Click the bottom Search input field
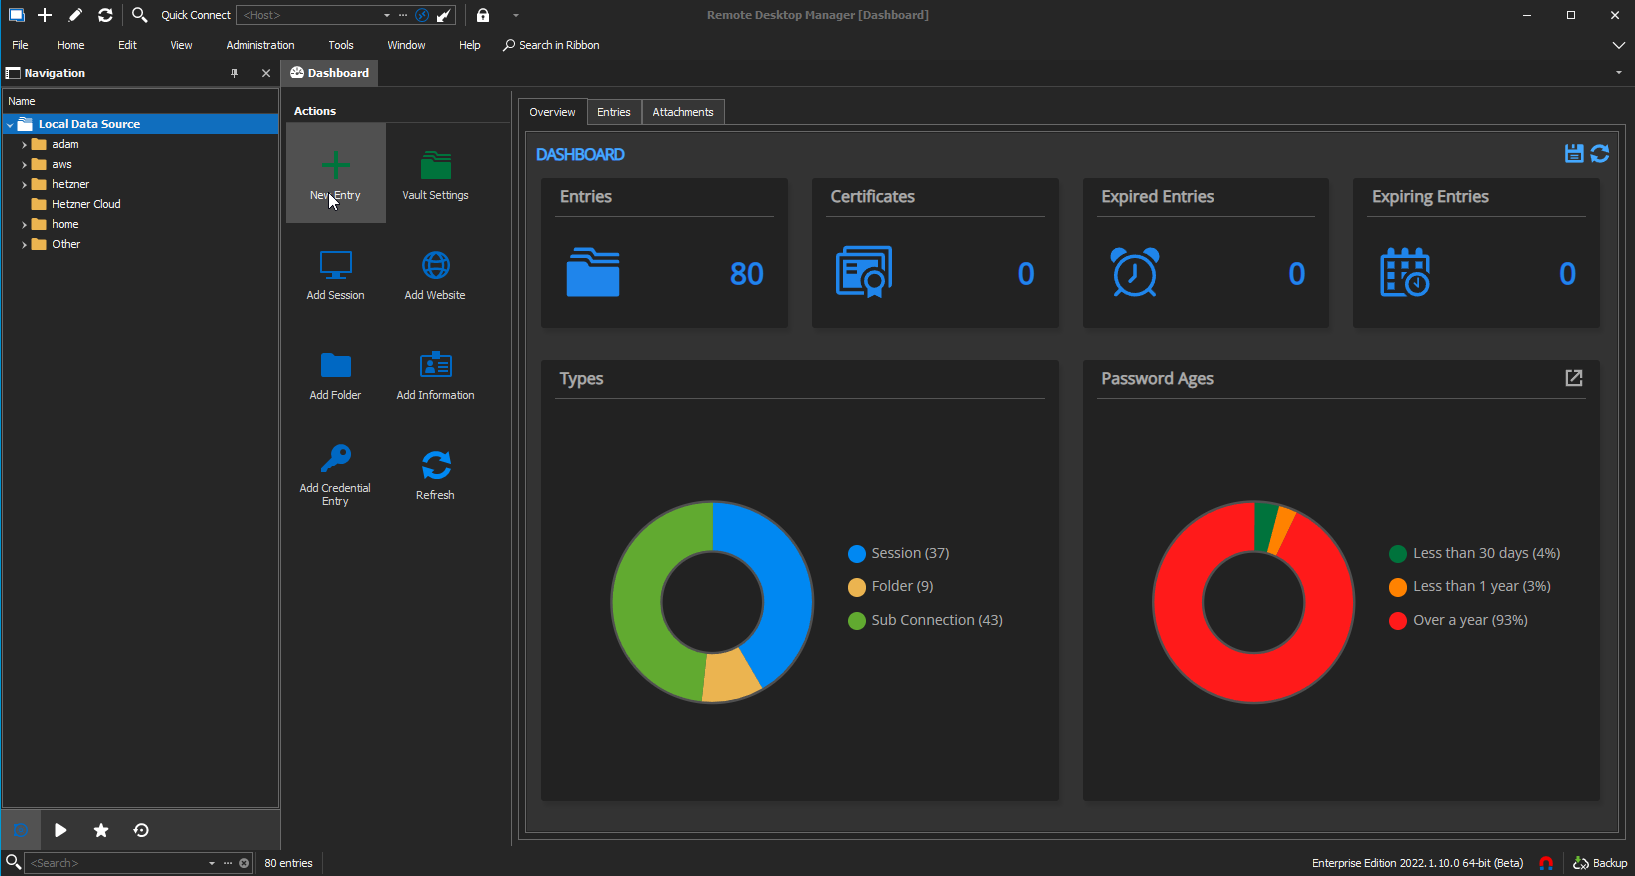This screenshot has height=876, width=1635. 115,863
